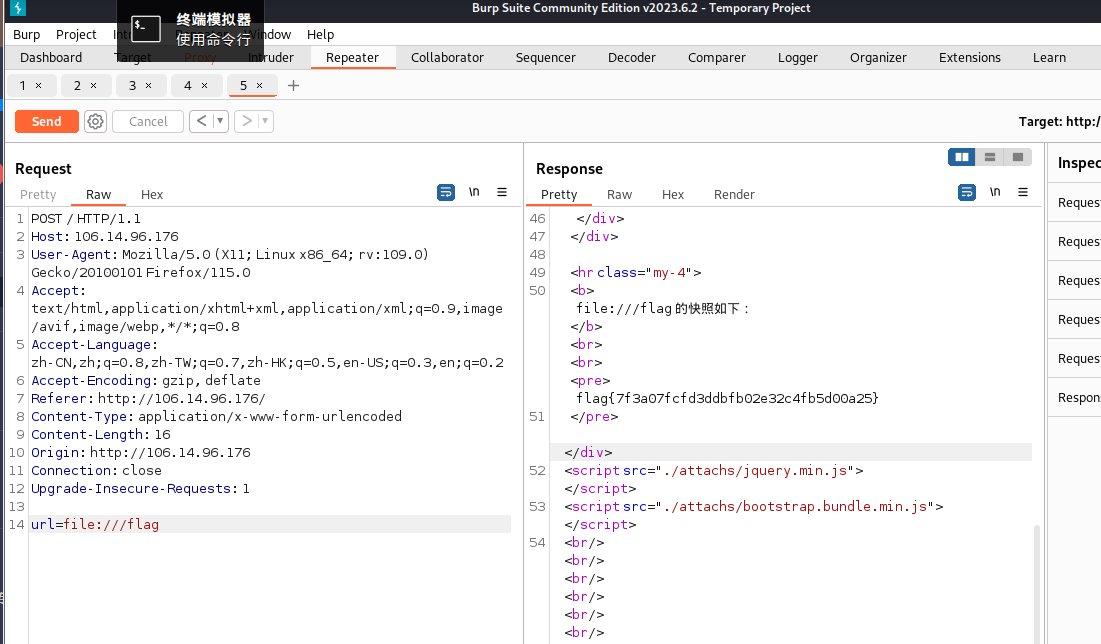
Task: Switch to Learn tab
Action: tap(1049, 58)
